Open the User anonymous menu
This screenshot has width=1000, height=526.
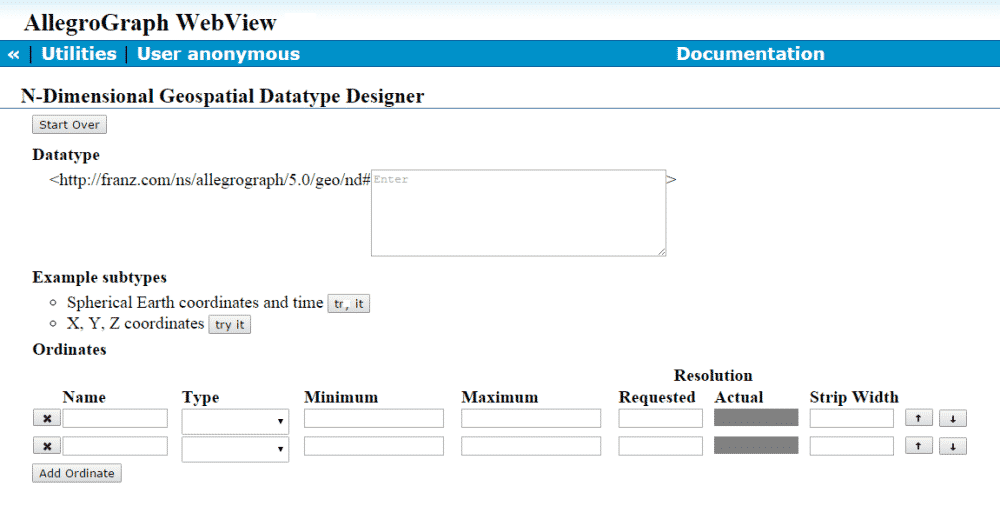pos(218,54)
